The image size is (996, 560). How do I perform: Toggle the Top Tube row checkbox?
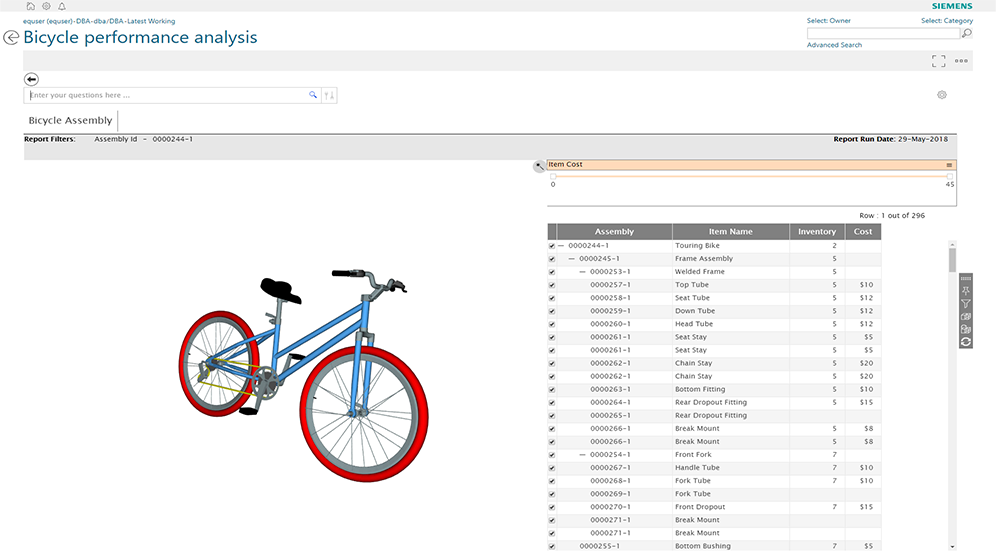point(551,285)
